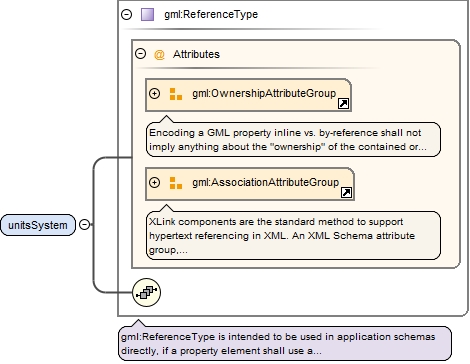Viewport: 470px width, 364px height.
Task: Click the Attributes header label
Action: (x=196, y=54)
